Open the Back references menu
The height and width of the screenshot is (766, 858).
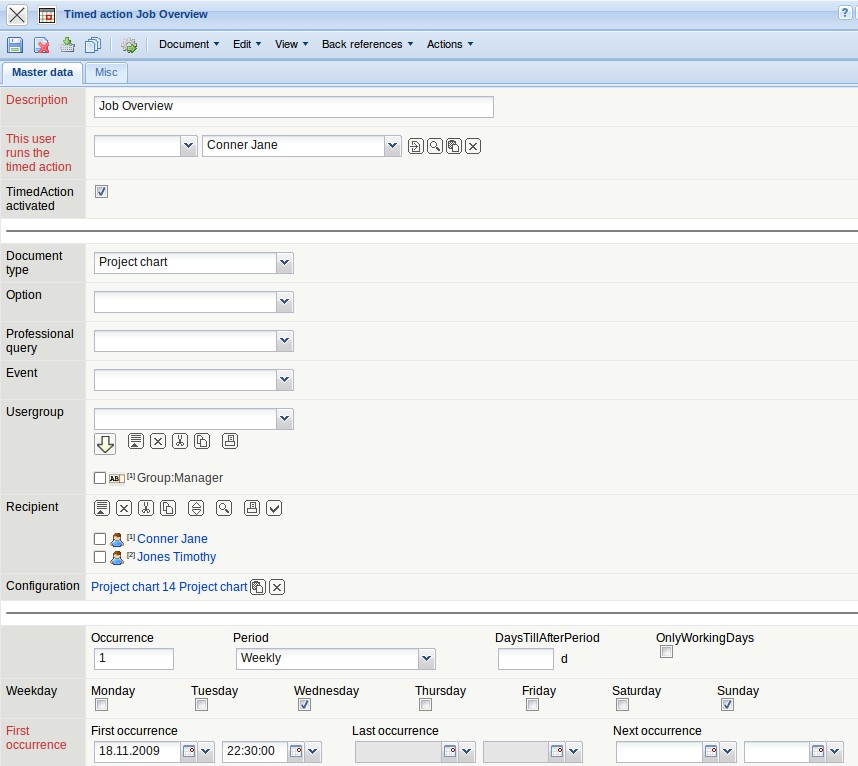(x=366, y=44)
